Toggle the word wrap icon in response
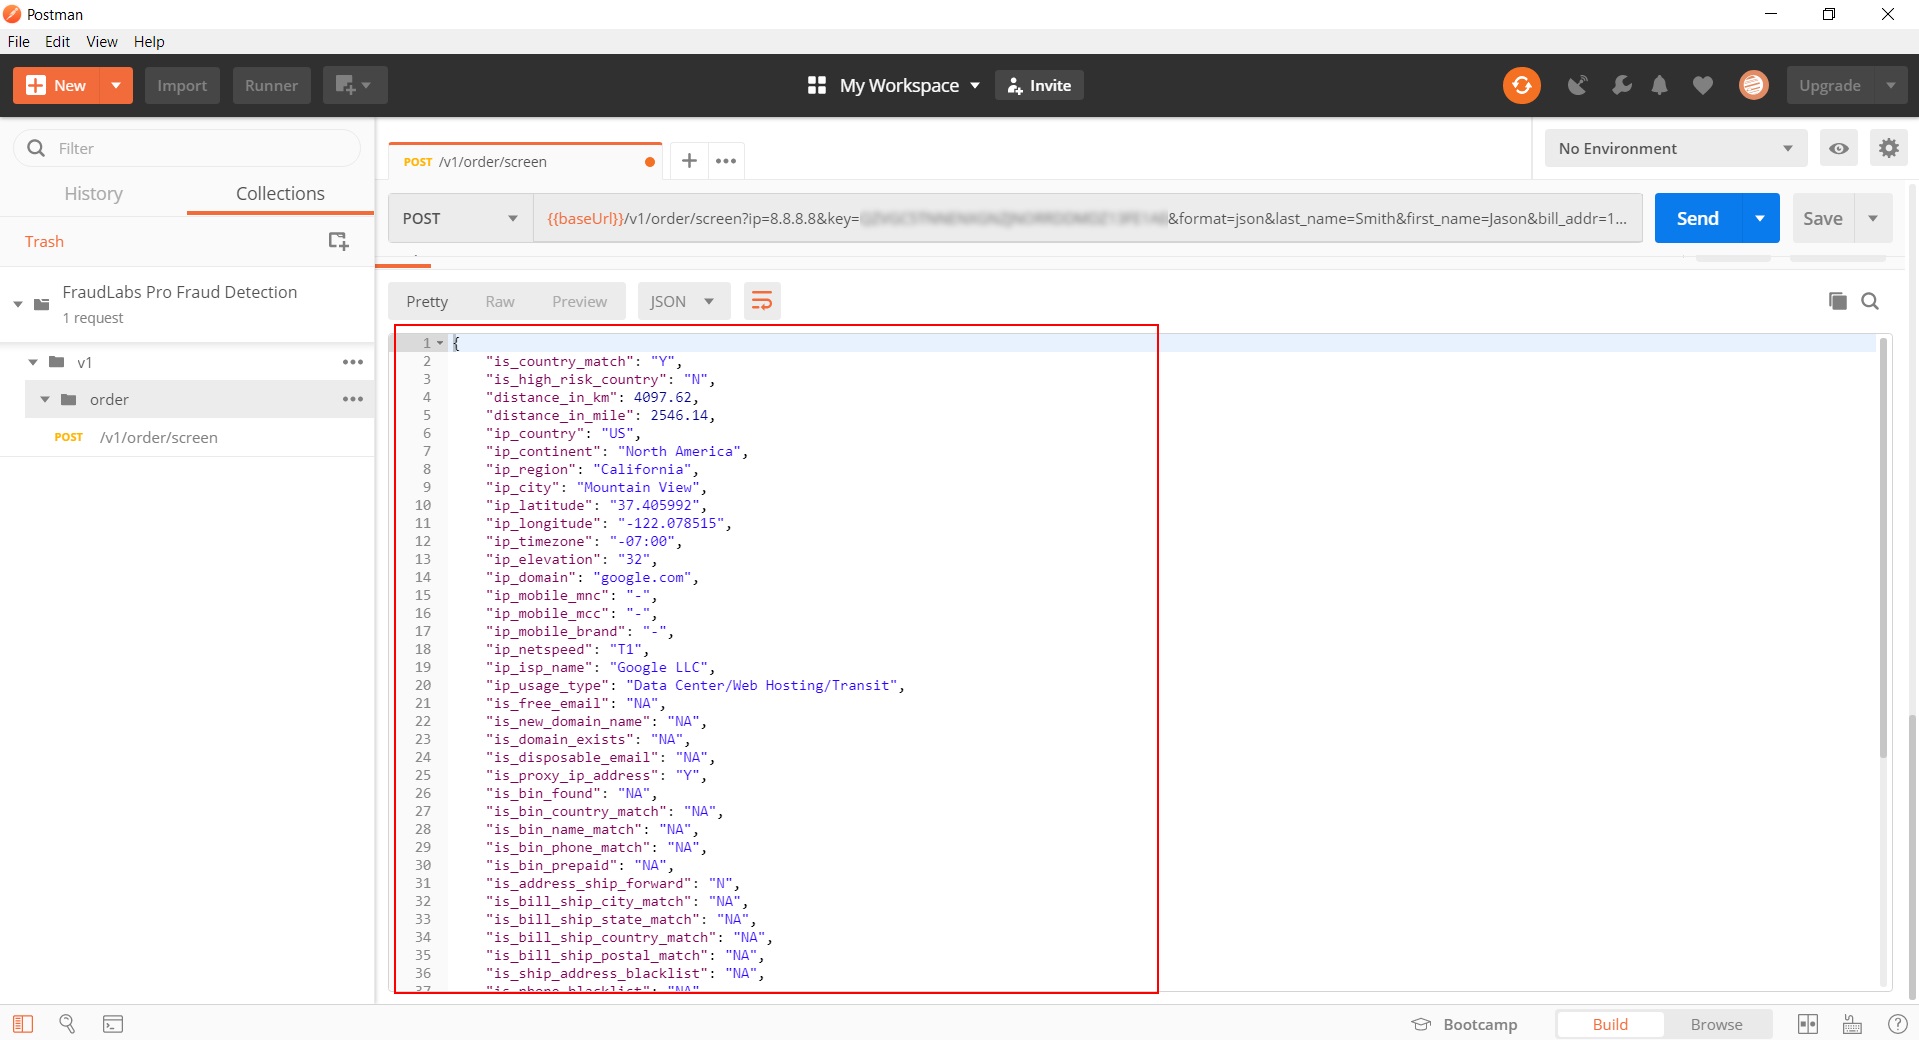The image size is (1919, 1040). (761, 301)
